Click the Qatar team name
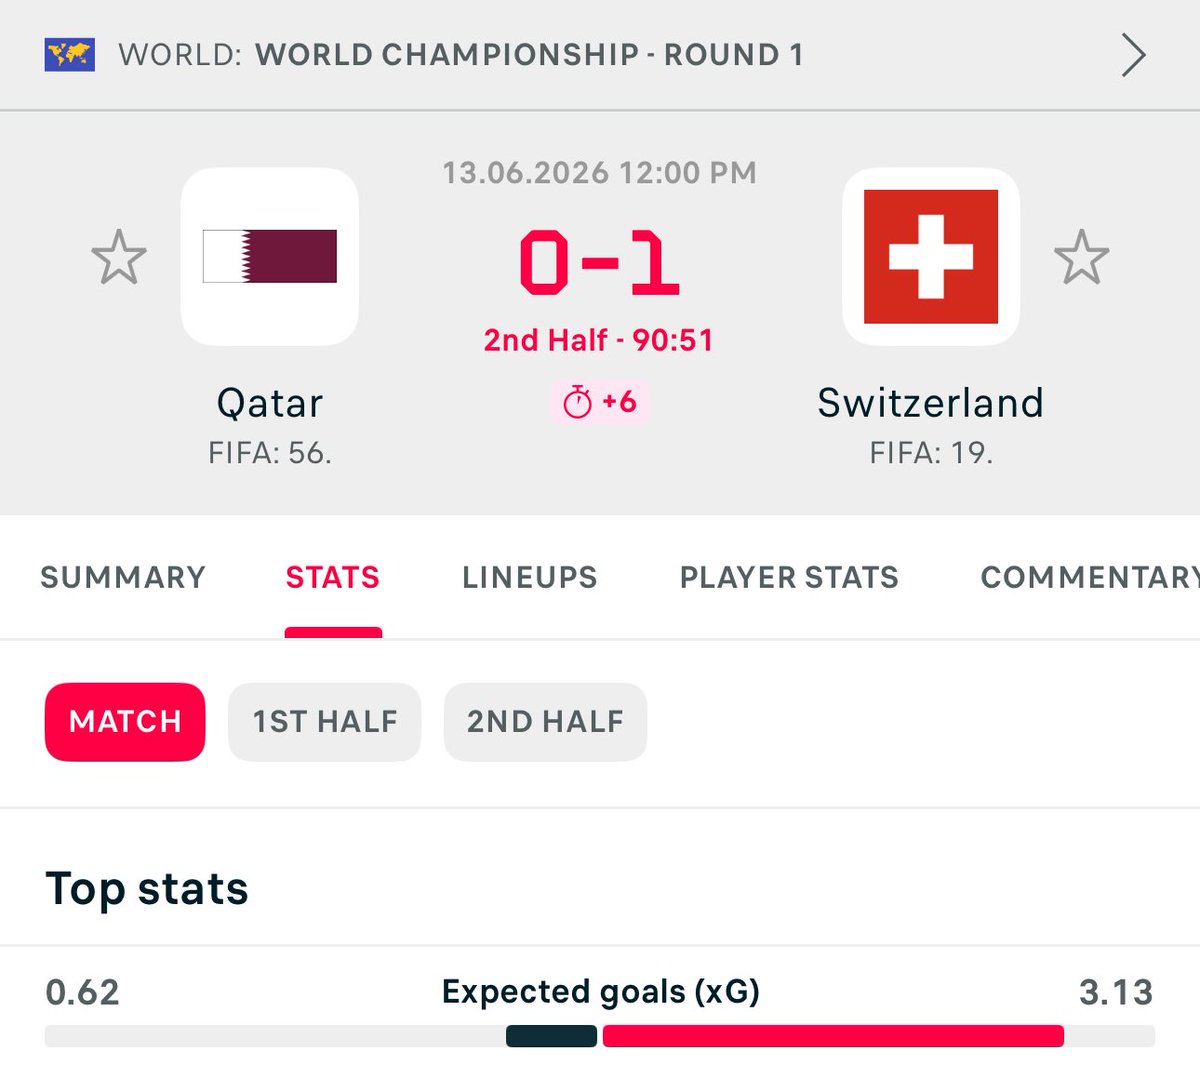Screen dimensions: 1200x1078 (270, 404)
